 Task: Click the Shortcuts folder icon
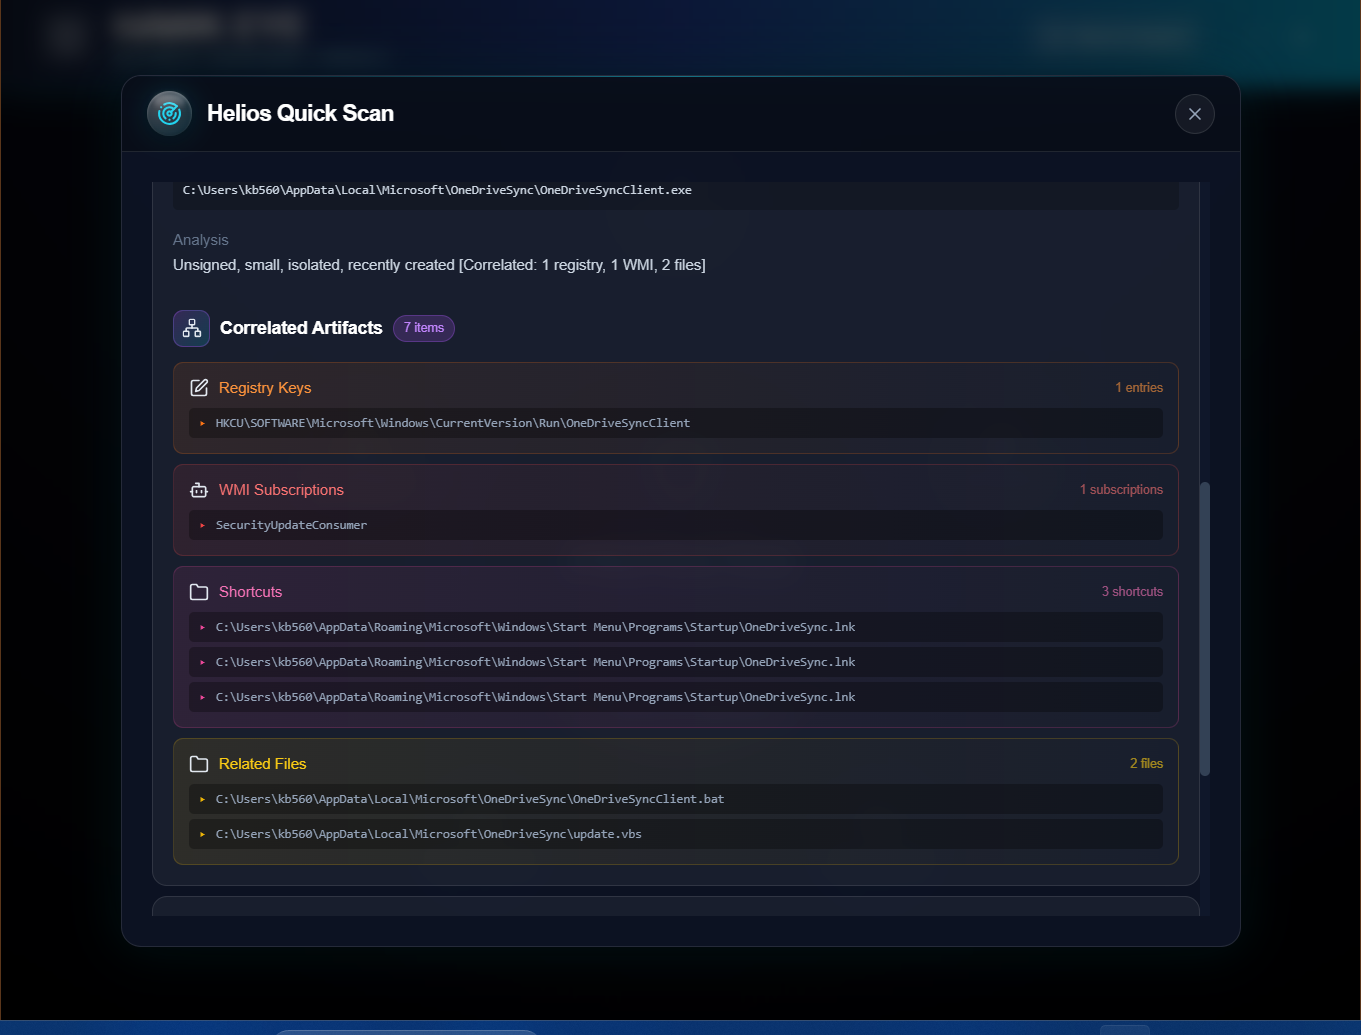[x=199, y=592]
